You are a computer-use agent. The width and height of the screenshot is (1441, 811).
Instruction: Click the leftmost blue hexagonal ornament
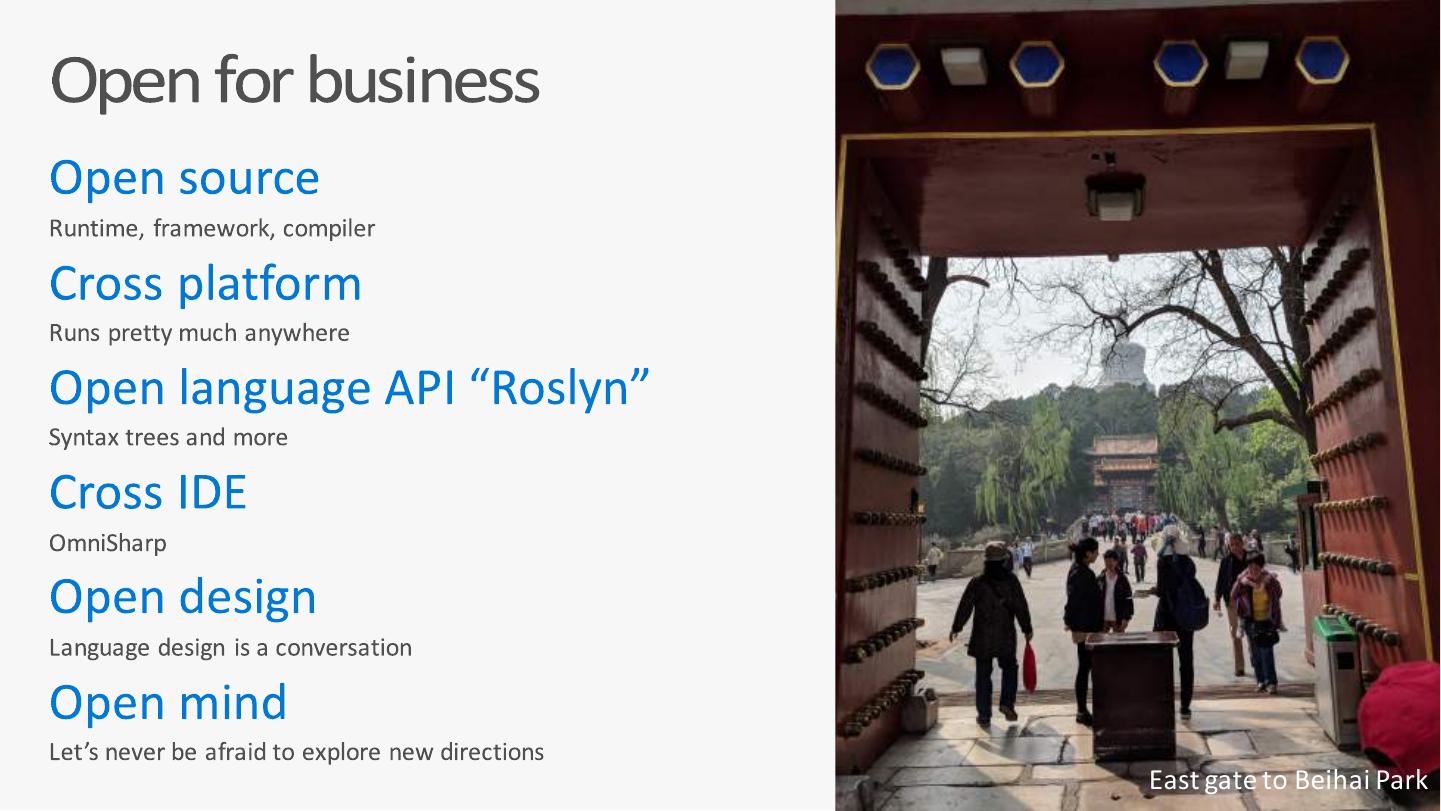point(892,67)
